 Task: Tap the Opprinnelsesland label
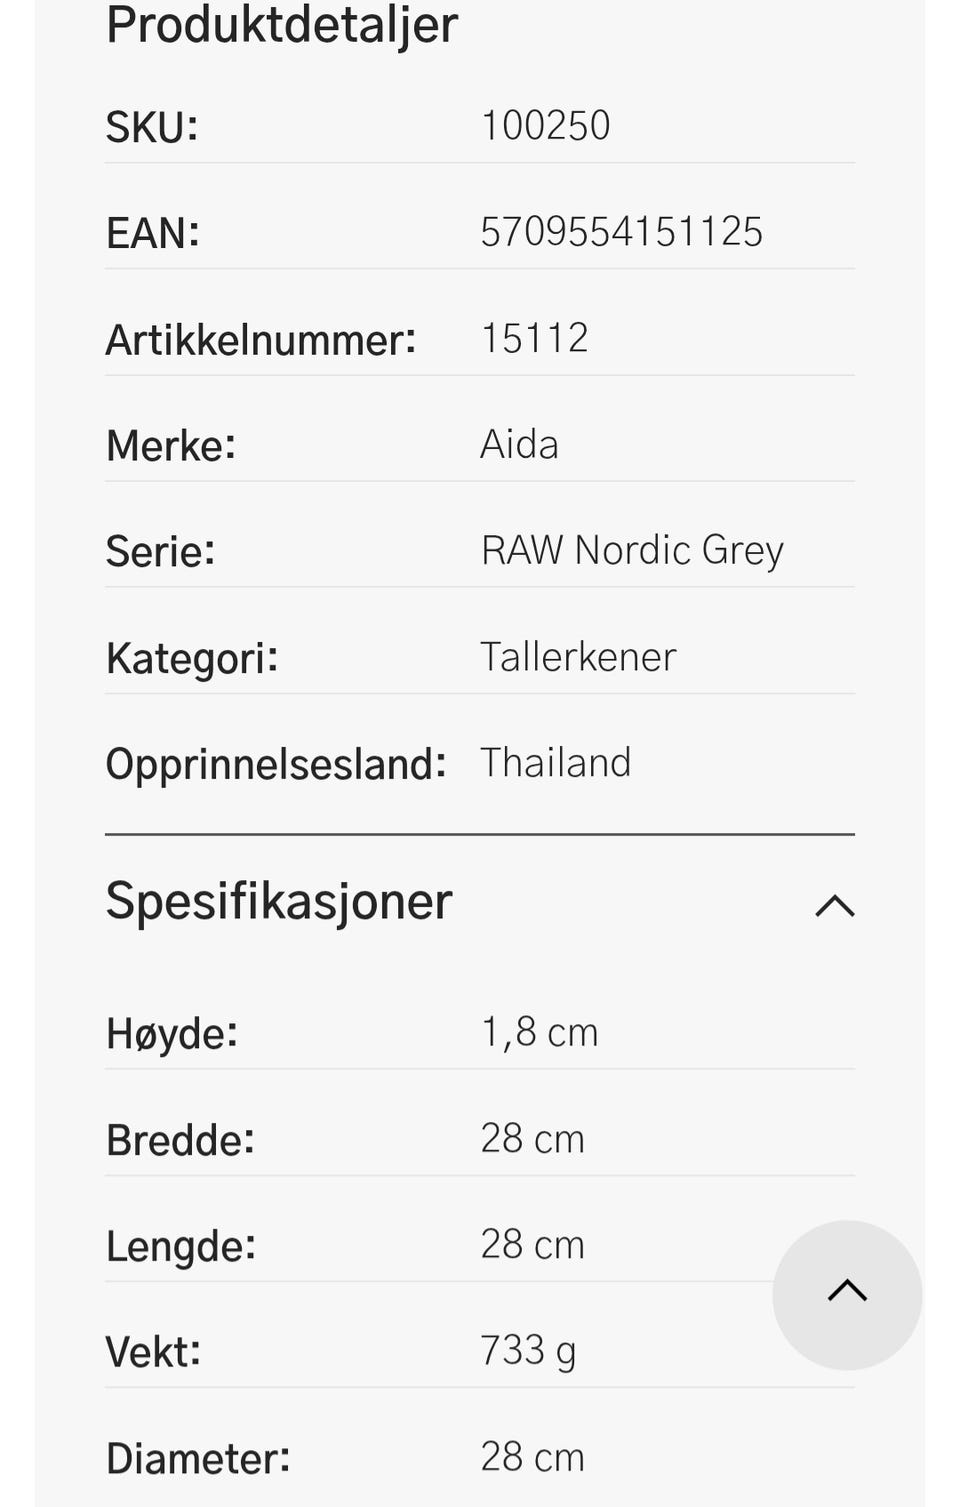click(276, 765)
